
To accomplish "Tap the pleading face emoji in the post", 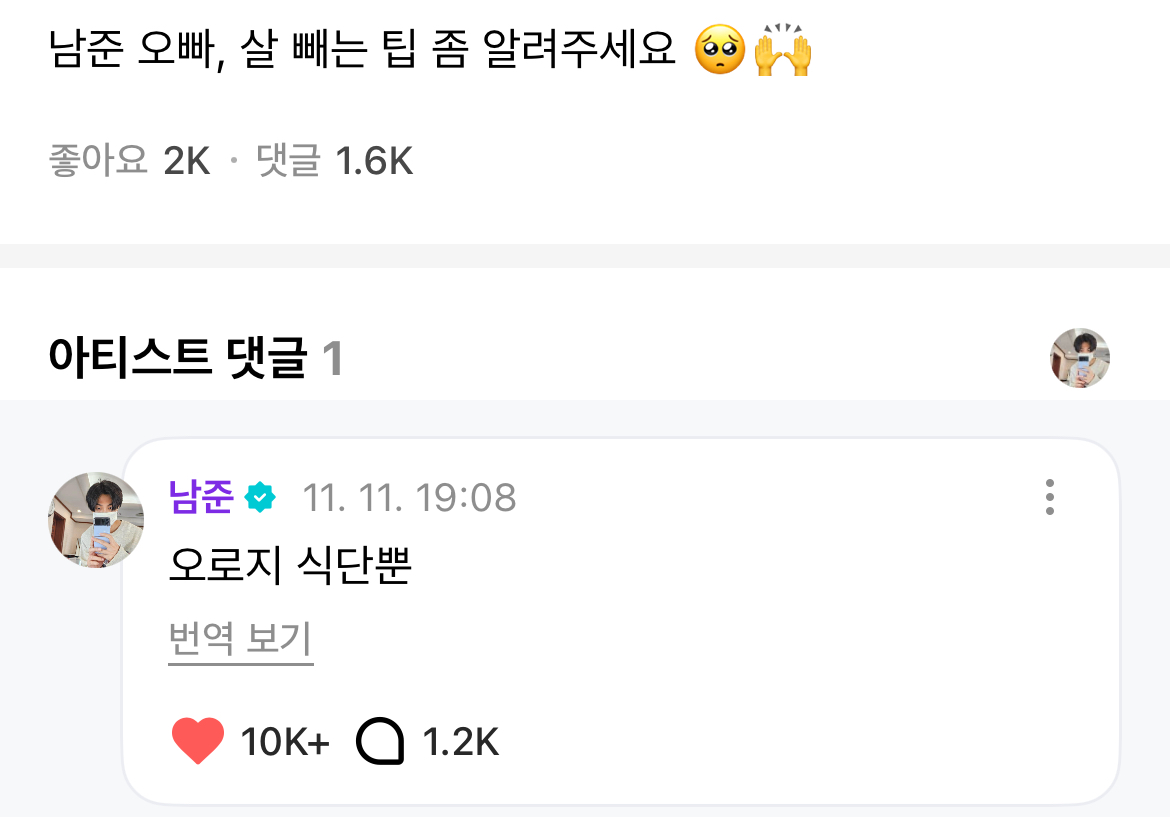I will click(719, 52).
